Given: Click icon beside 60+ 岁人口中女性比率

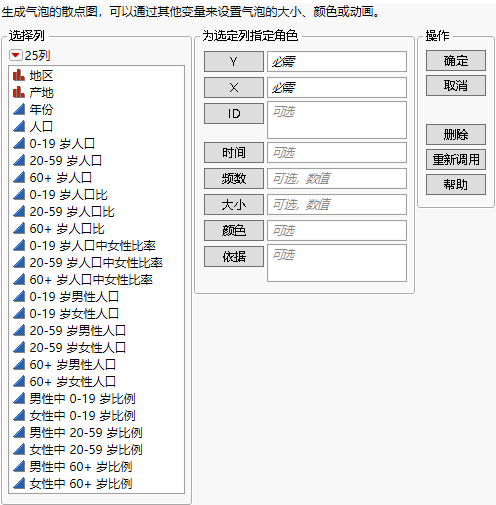Looking at the screenshot, I should pos(19,279).
